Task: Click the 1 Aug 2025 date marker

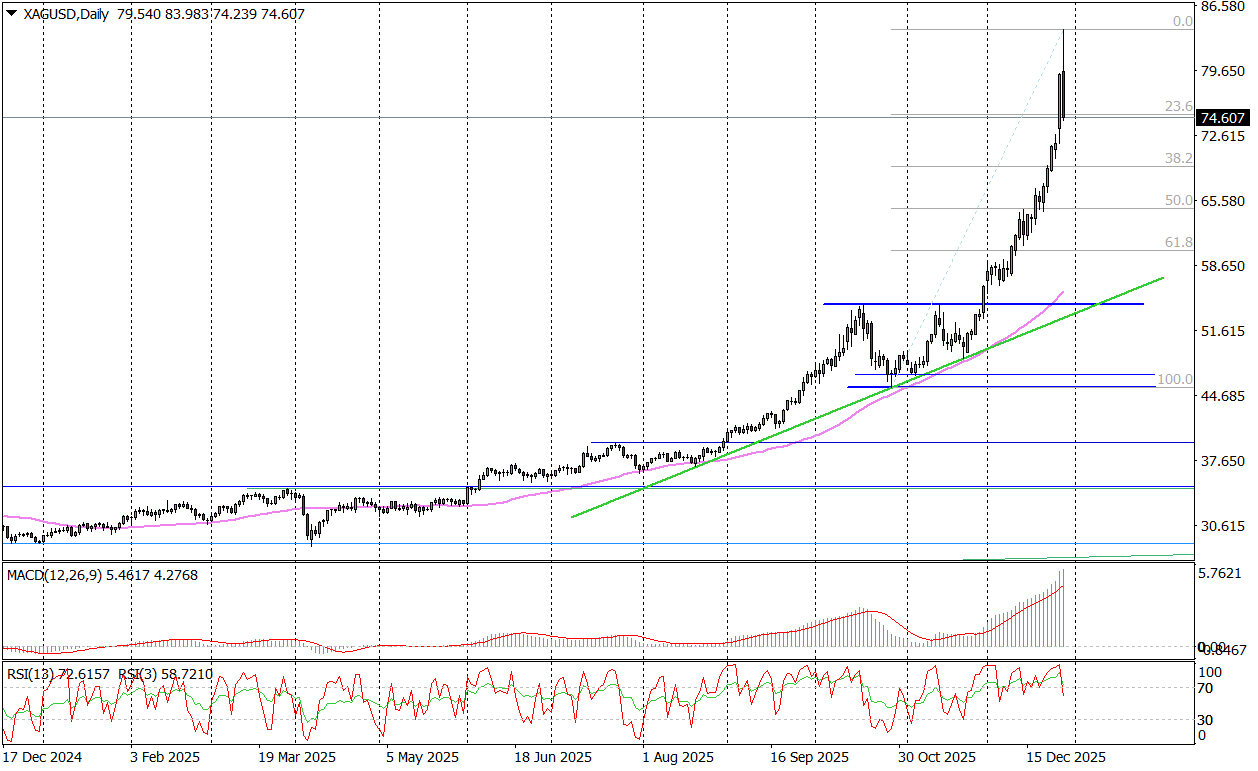Action: click(x=677, y=757)
